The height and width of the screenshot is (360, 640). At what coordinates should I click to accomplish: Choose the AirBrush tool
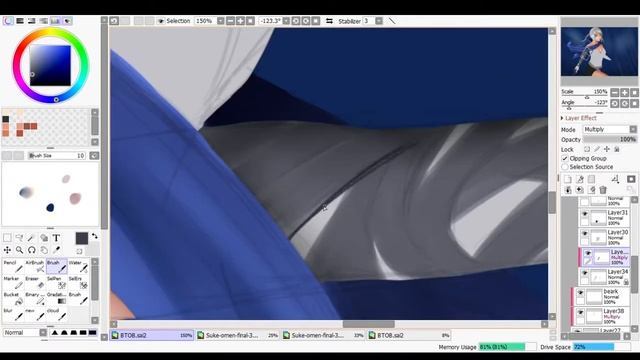click(x=35, y=266)
